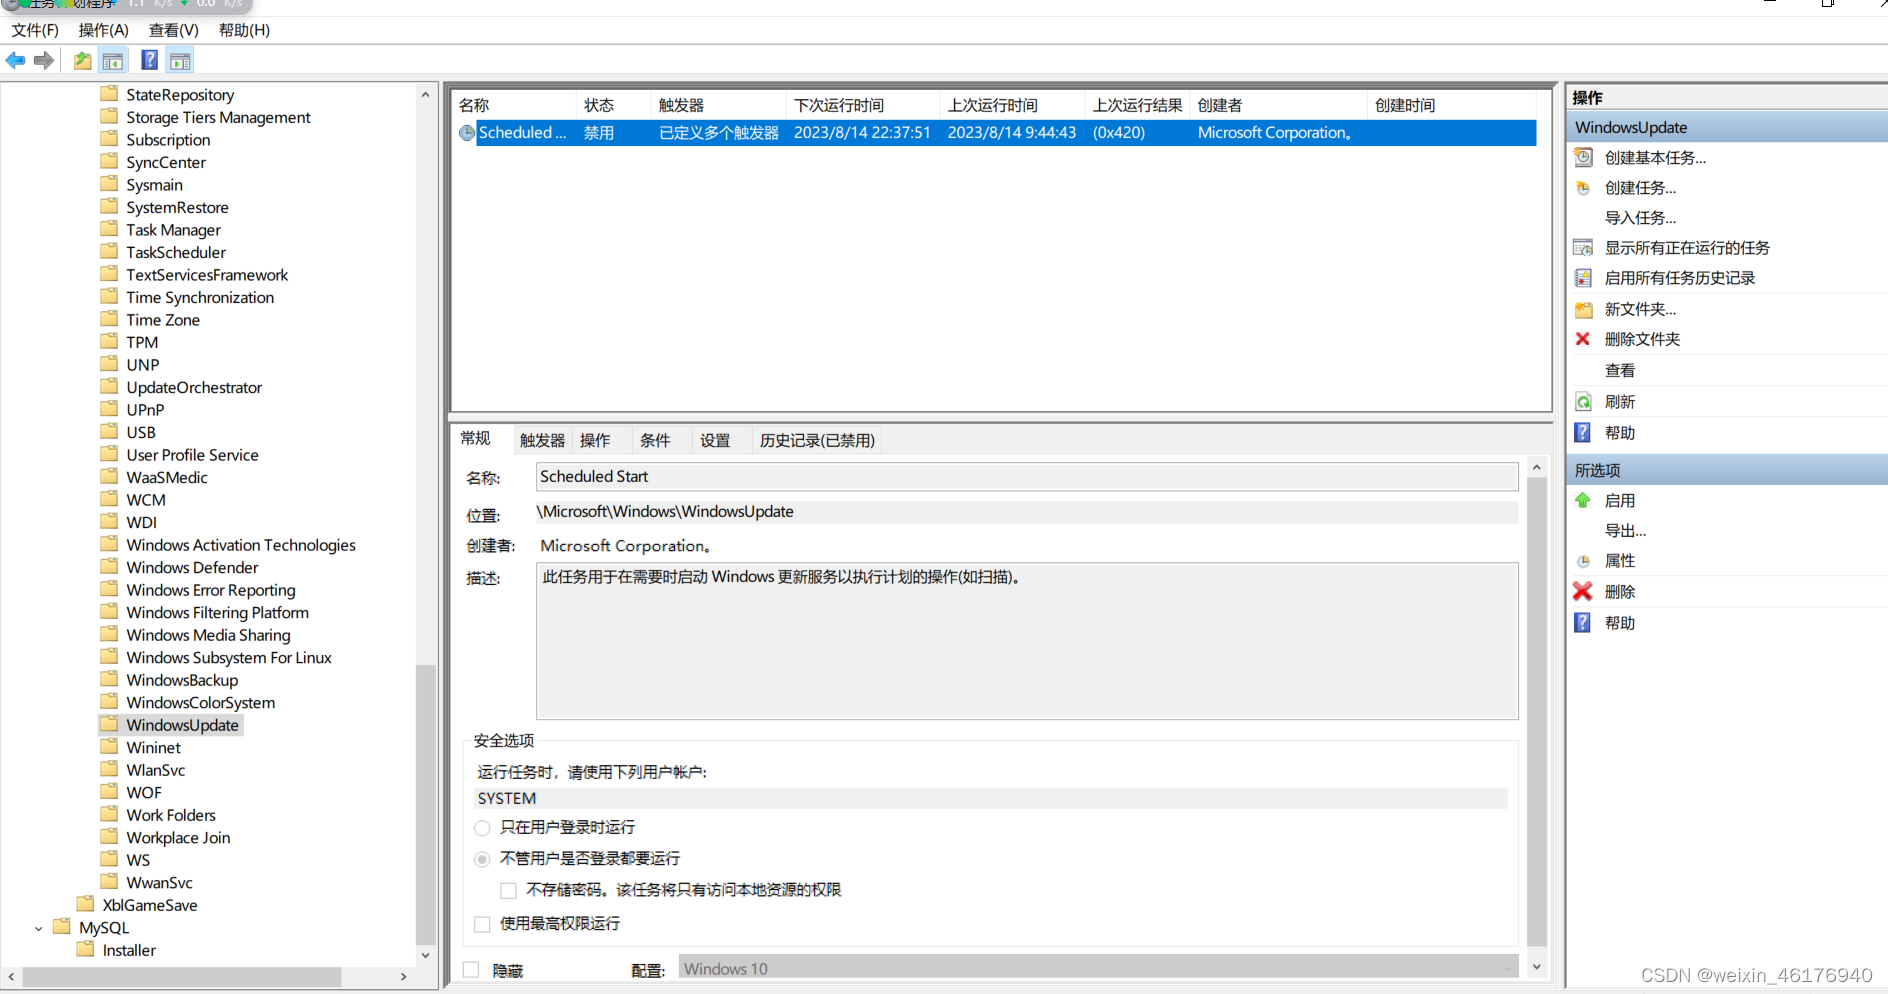This screenshot has height=994, width=1888.
Task: Open the 查看(V) menu
Action: (174, 30)
